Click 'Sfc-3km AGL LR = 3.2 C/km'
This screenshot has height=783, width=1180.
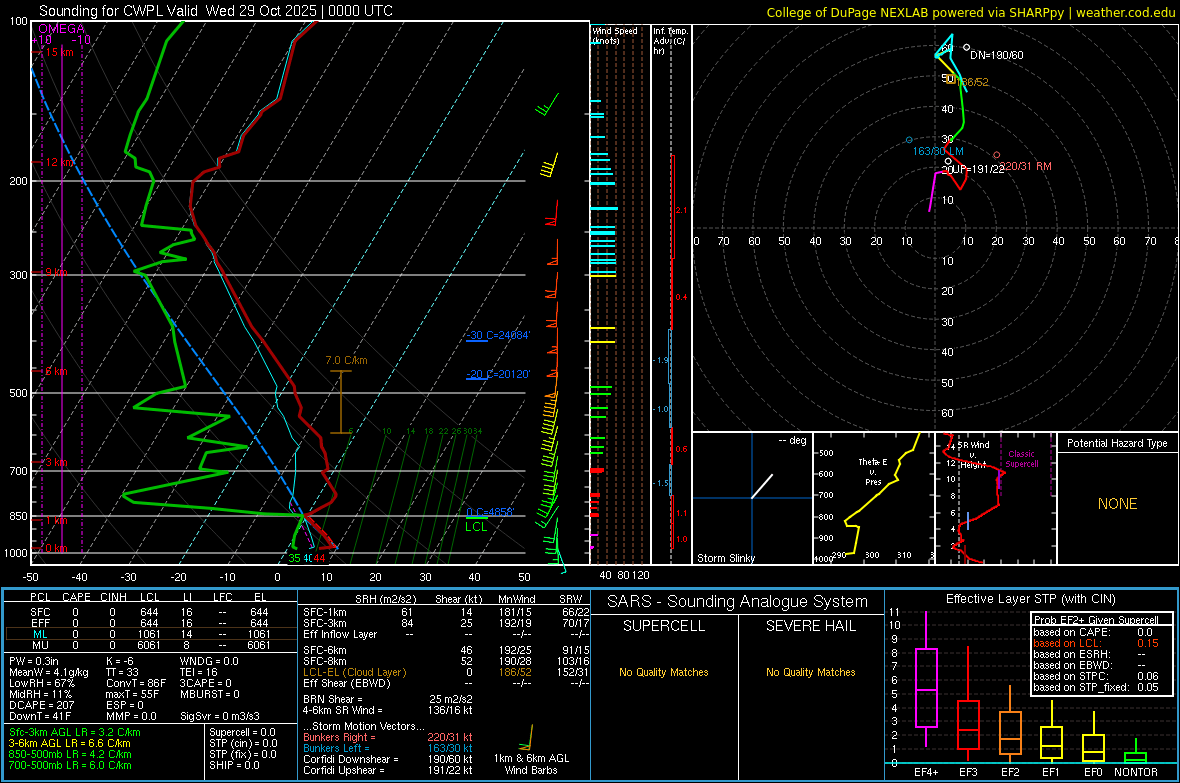[x=75, y=732]
